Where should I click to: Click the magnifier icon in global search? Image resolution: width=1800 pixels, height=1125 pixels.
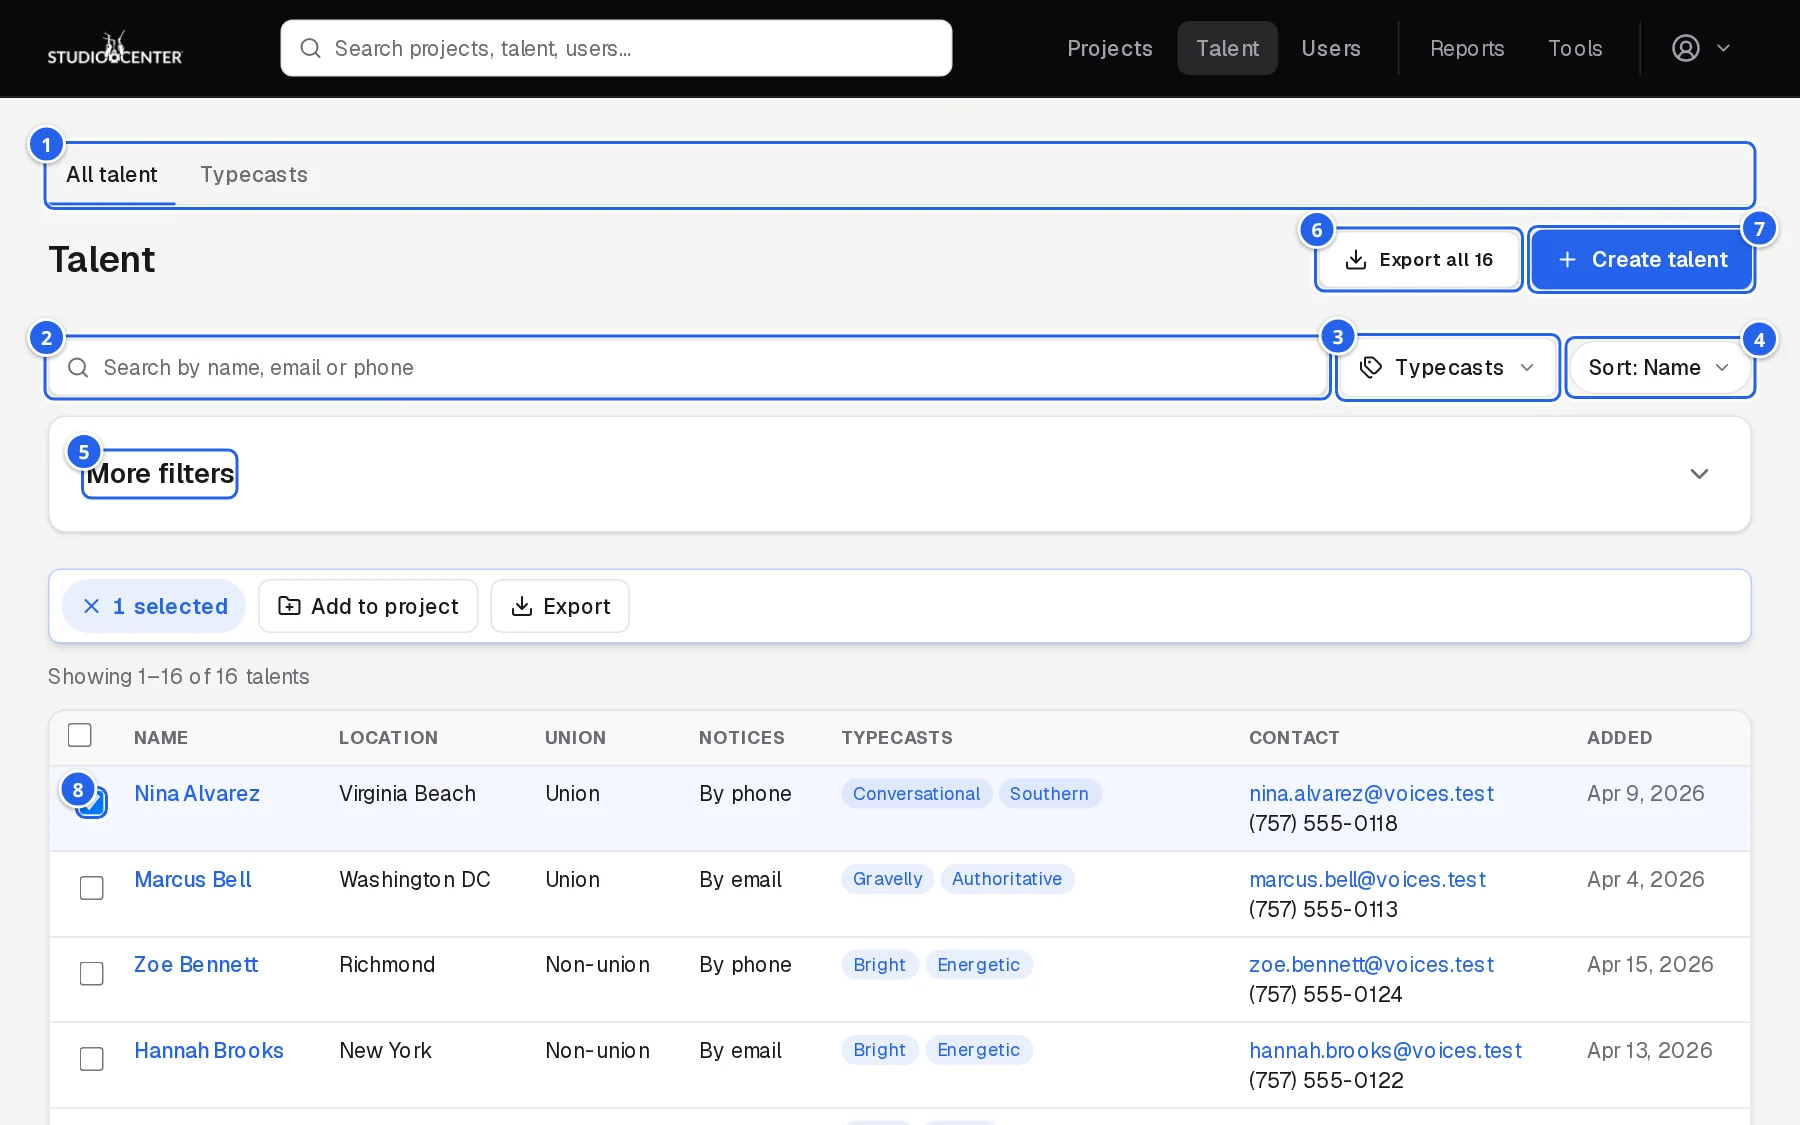[311, 48]
